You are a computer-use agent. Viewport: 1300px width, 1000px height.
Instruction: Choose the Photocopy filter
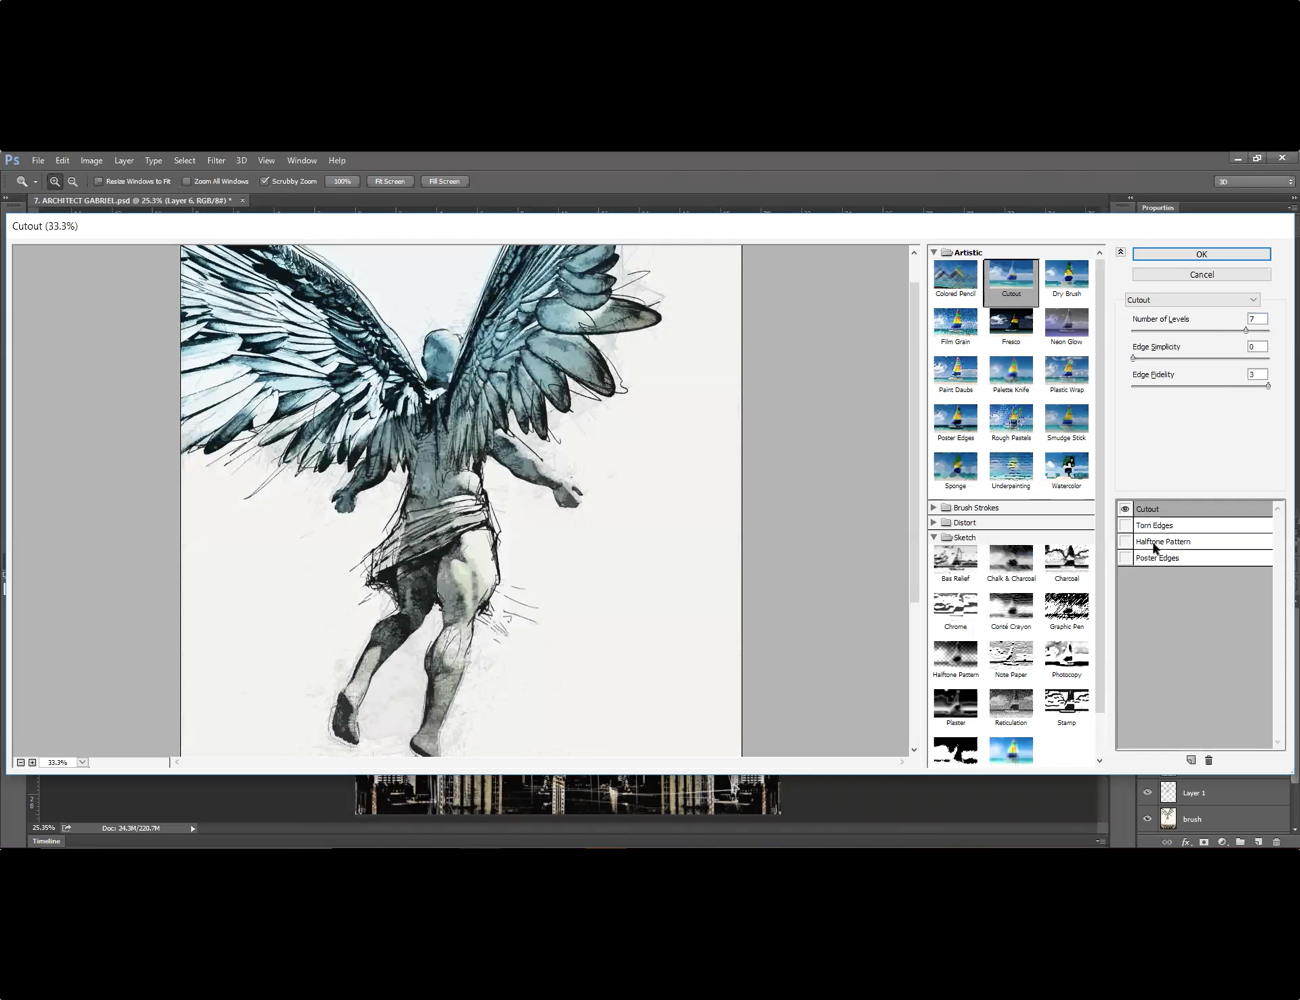point(1066,659)
